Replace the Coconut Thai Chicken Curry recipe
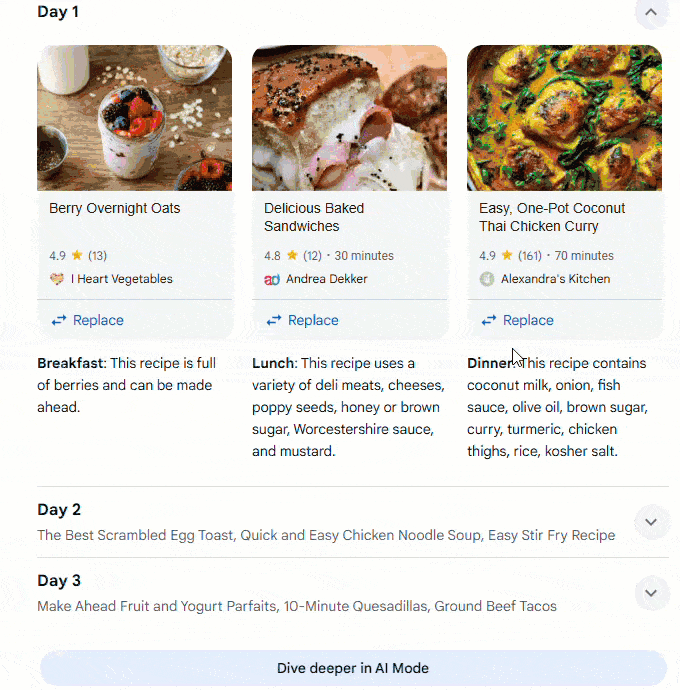The height and width of the screenshot is (690, 680). pyautogui.click(x=528, y=320)
